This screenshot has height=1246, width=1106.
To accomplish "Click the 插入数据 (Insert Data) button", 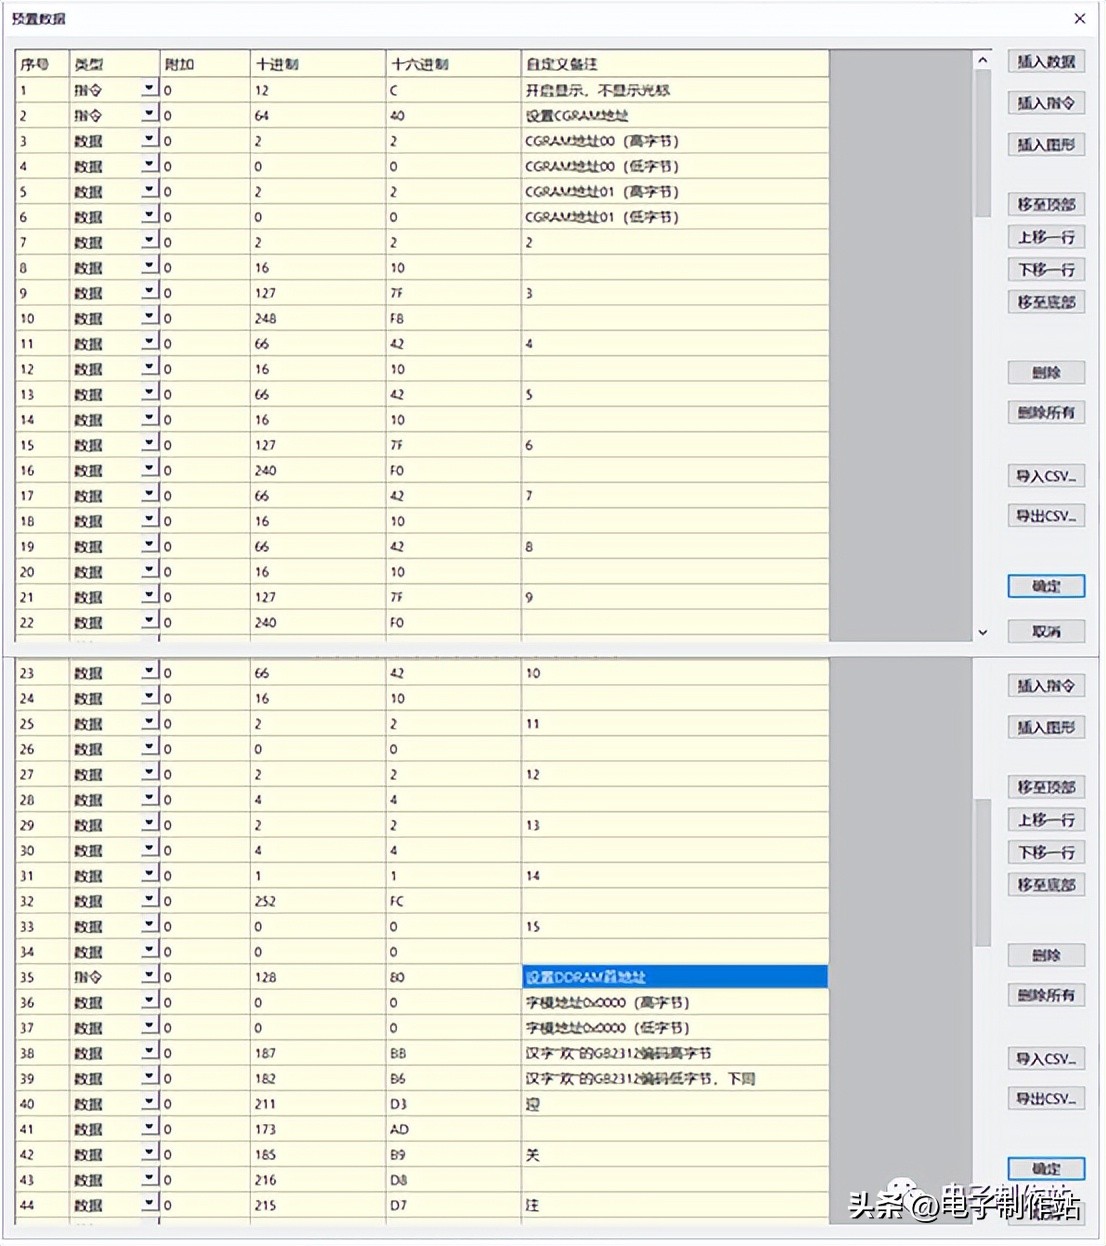I will point(1045,61).
